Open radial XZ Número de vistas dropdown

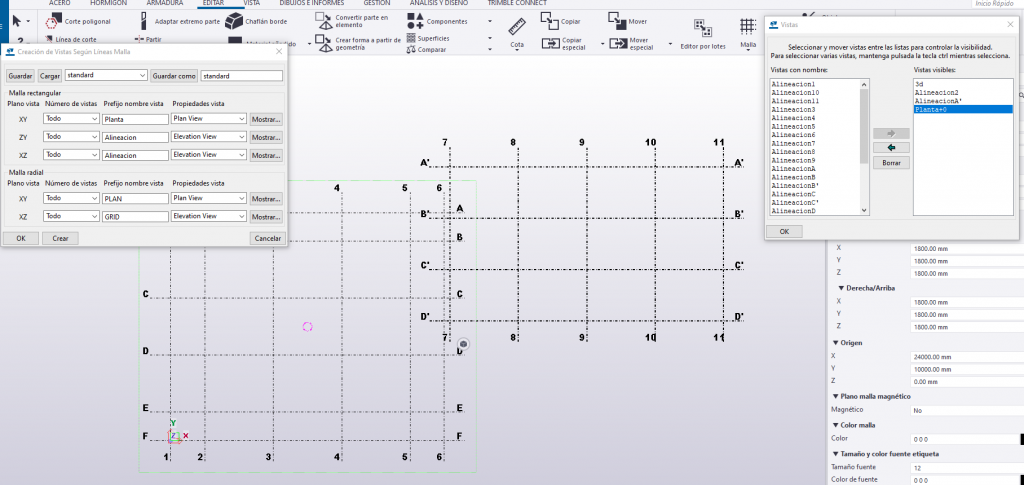click(x=71, y=216)
